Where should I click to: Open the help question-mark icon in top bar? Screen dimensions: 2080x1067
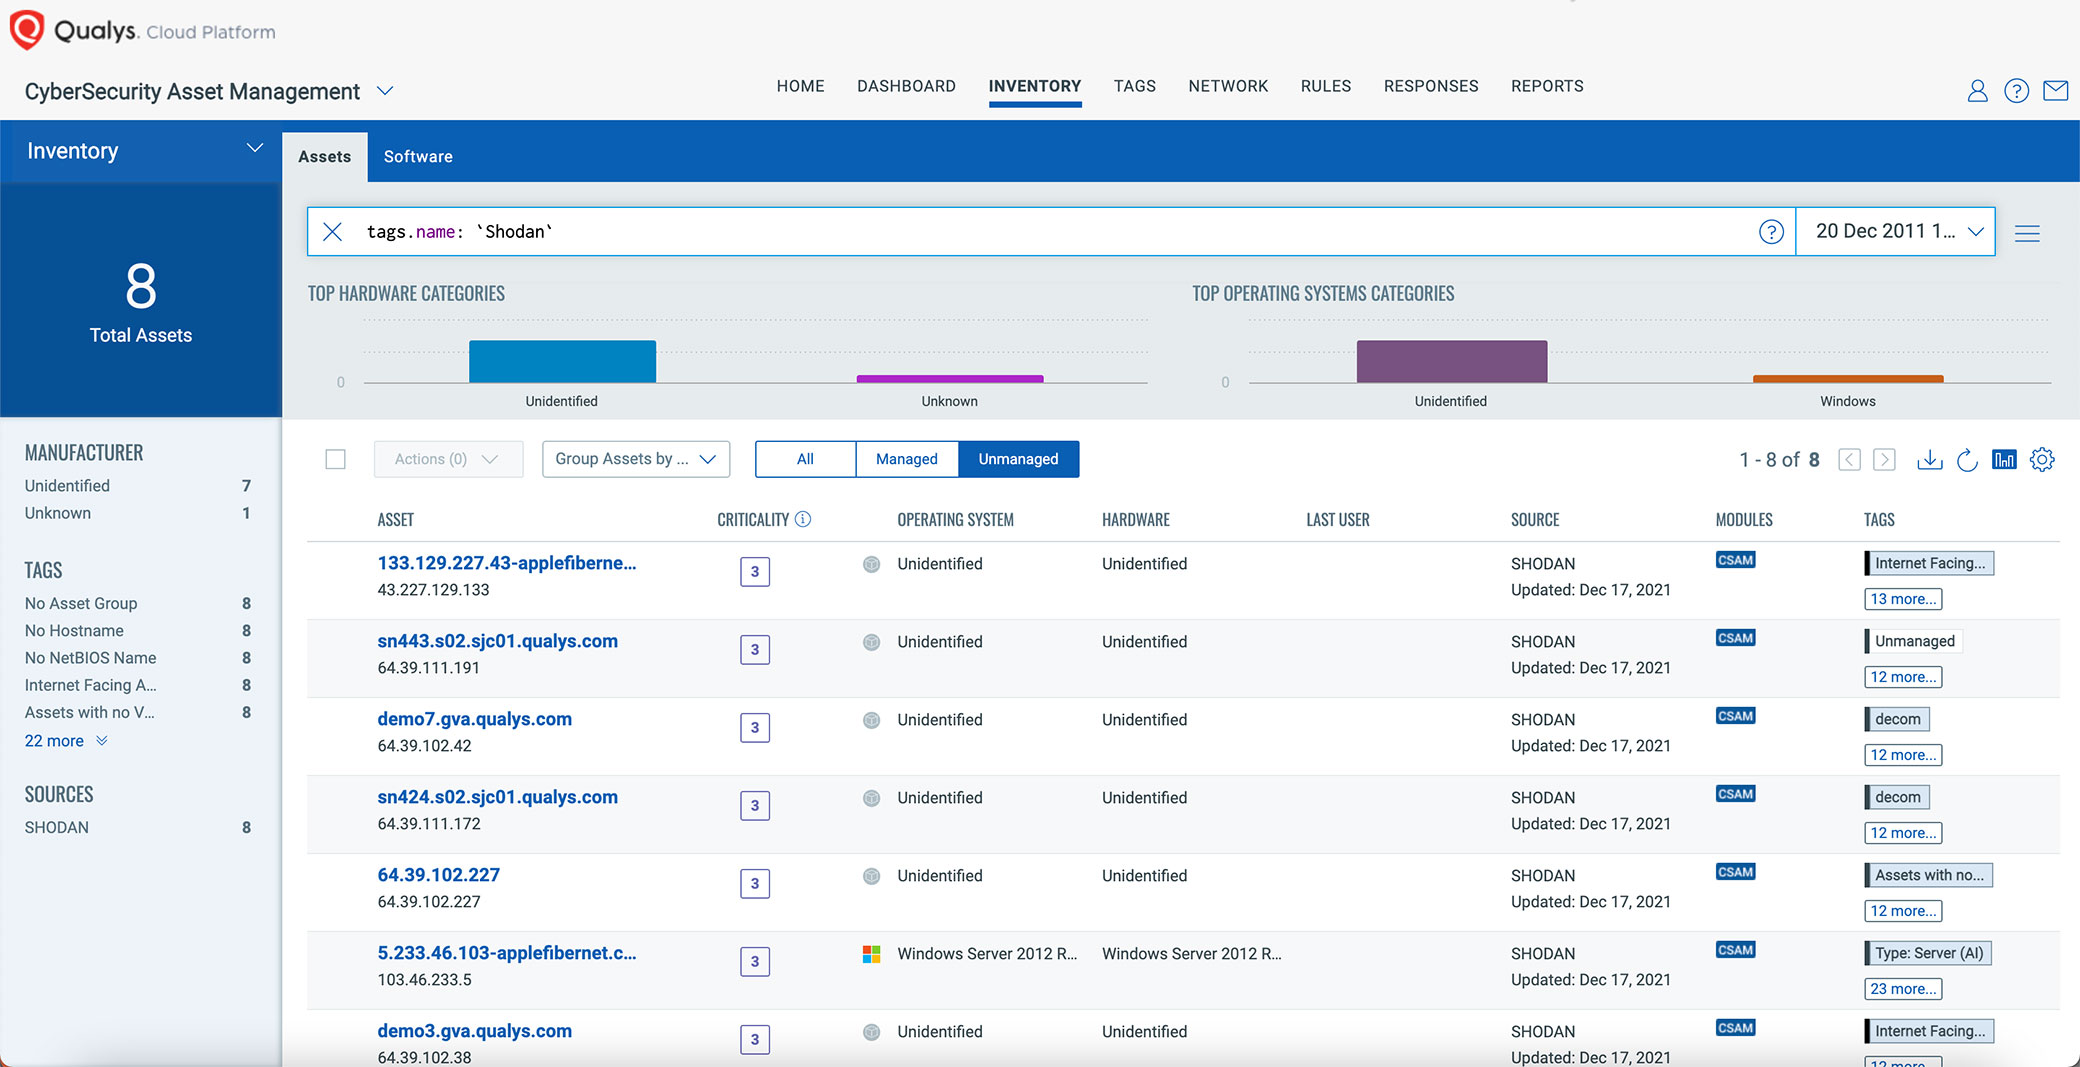2017,90
